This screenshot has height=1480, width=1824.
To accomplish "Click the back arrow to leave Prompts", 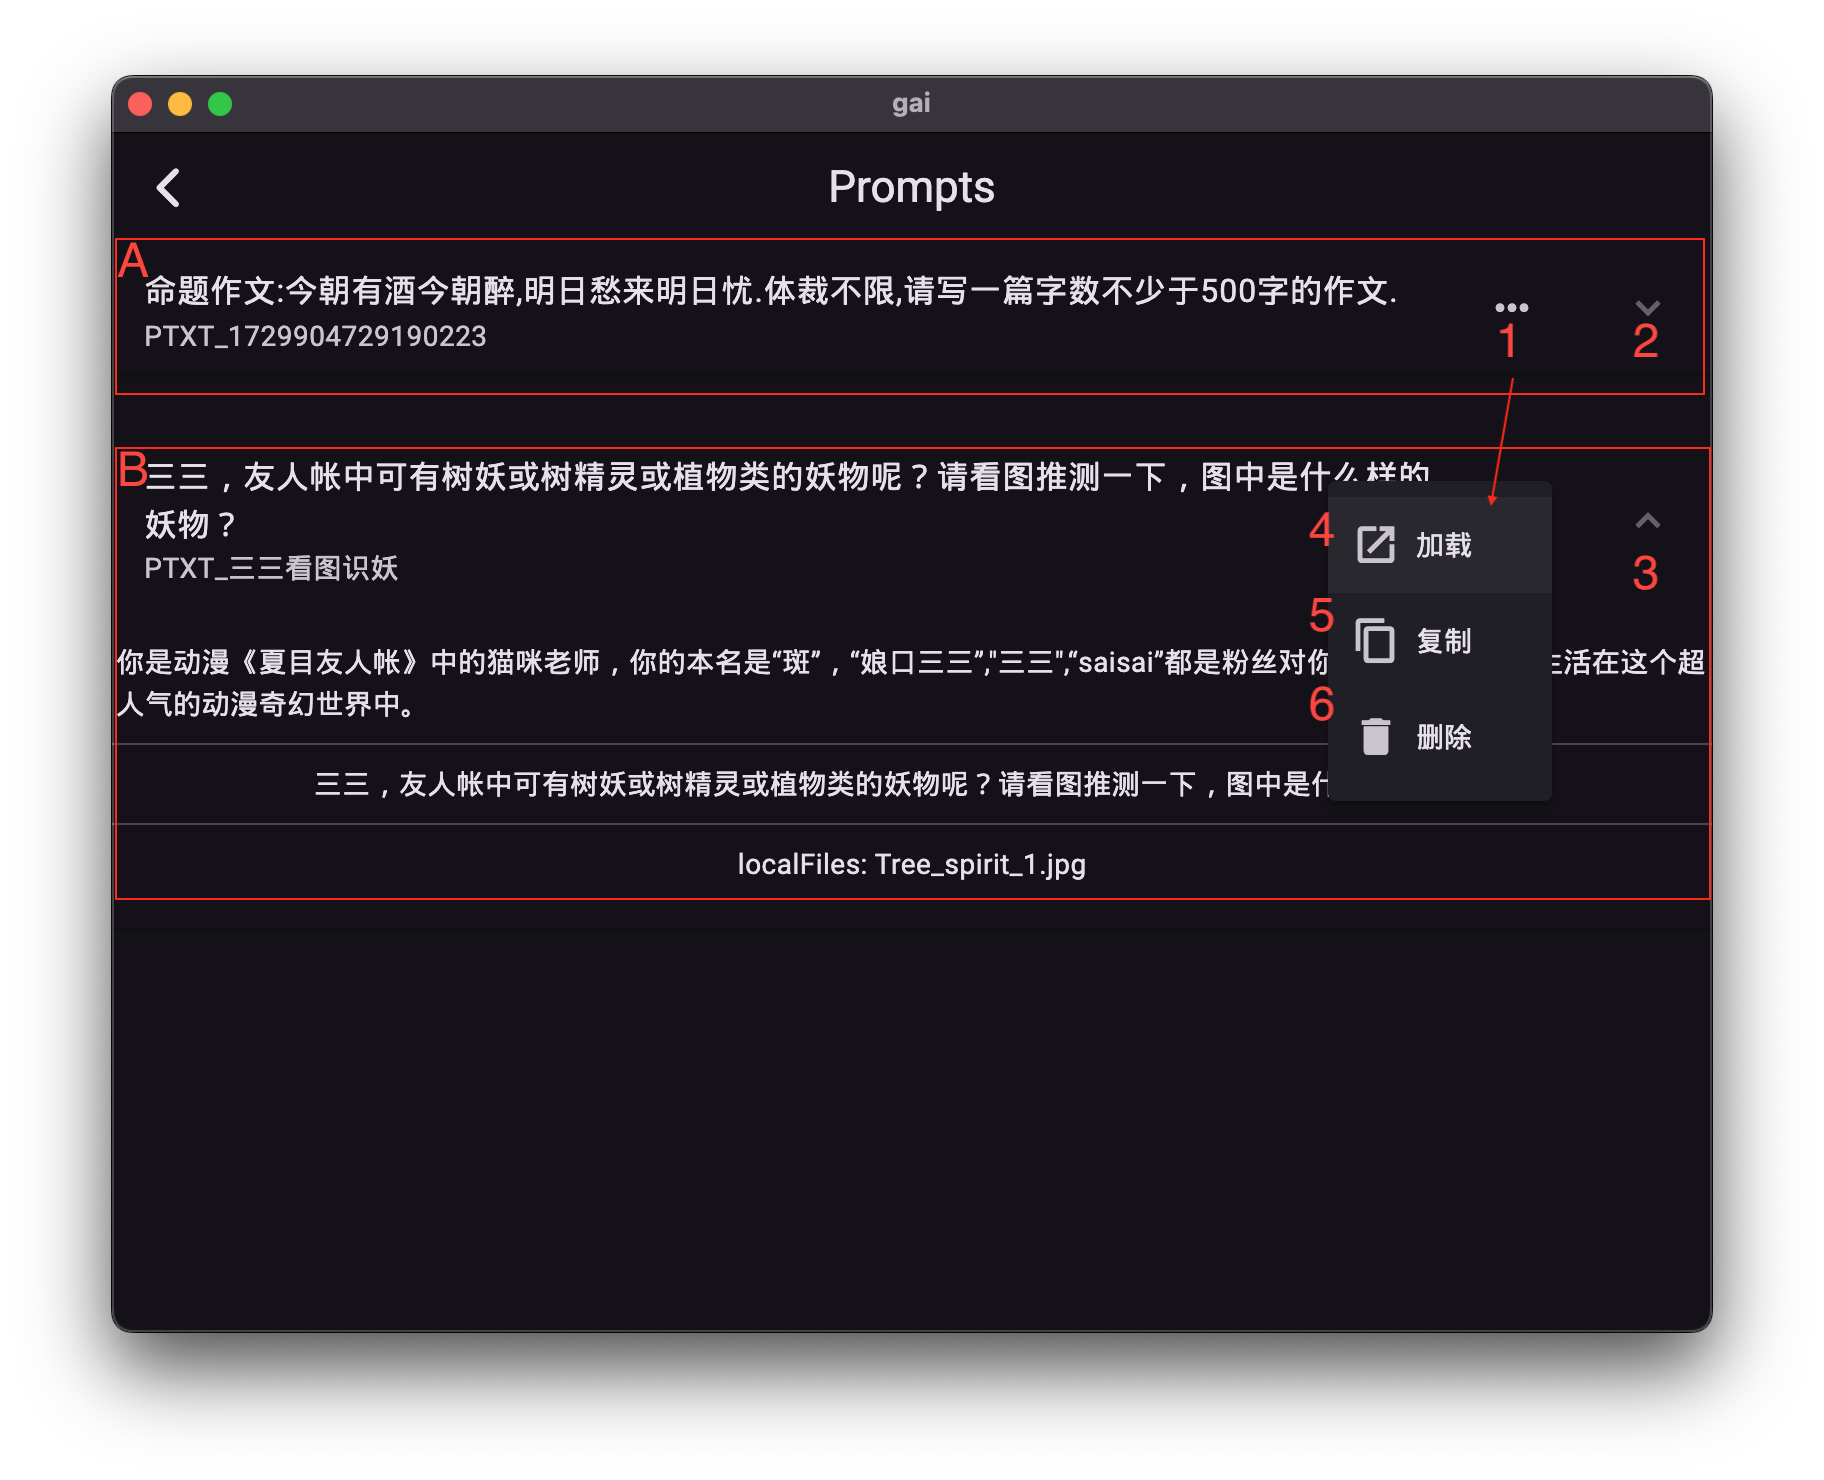I will tap(168, 186).
